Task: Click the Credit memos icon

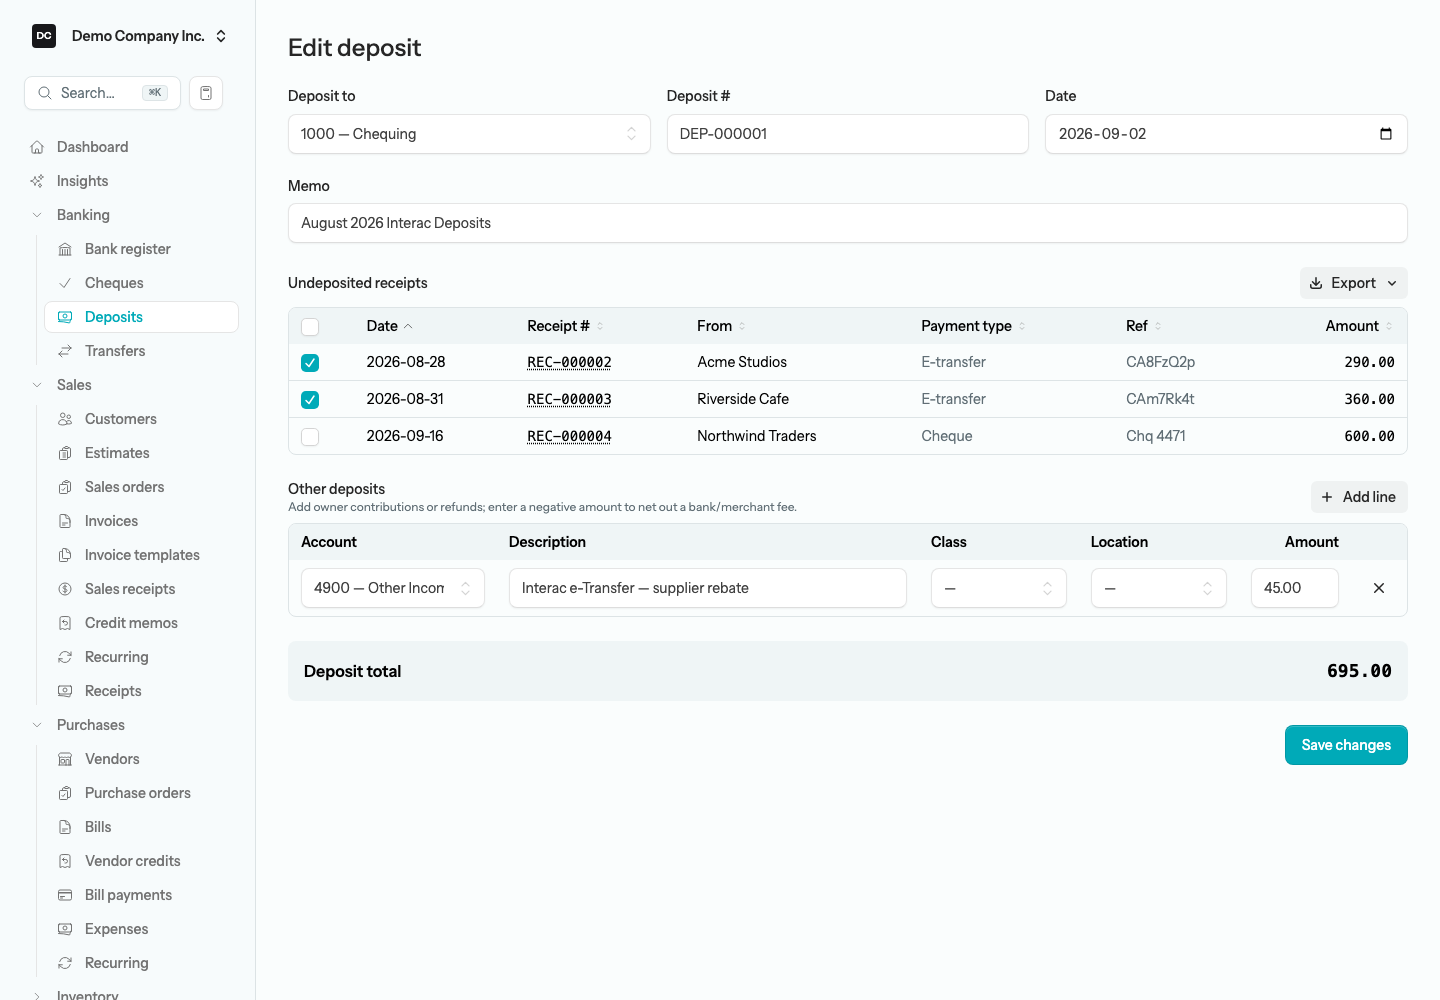Action: coord(65,623)
